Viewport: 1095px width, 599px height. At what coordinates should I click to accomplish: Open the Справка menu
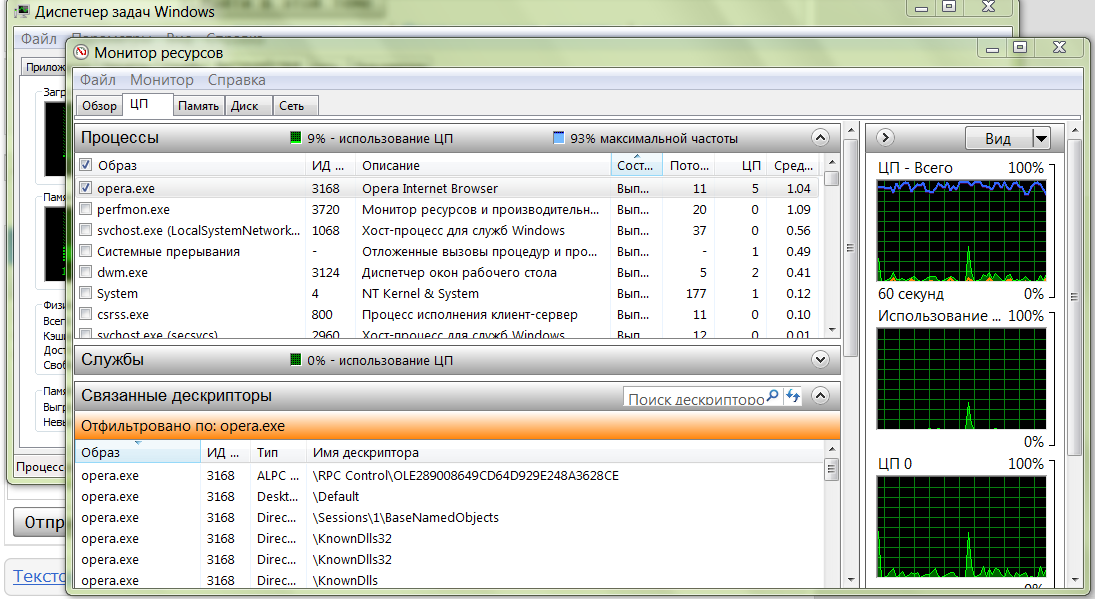click(236, 80)
